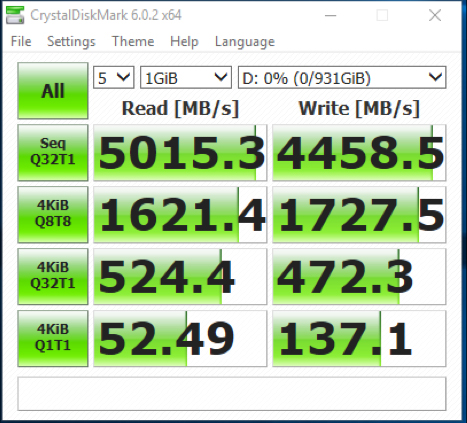Click the 4KiB Q8T8 write result 1727.5
Viewport: 467px width, 423px height.
coord(359,215)
